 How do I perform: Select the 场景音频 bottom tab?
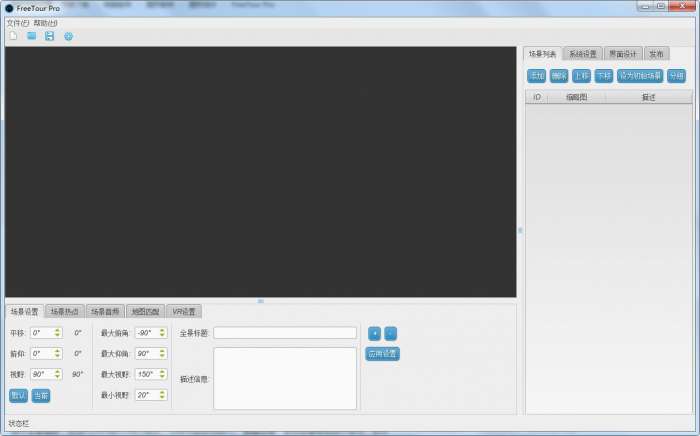pos(105,311)
